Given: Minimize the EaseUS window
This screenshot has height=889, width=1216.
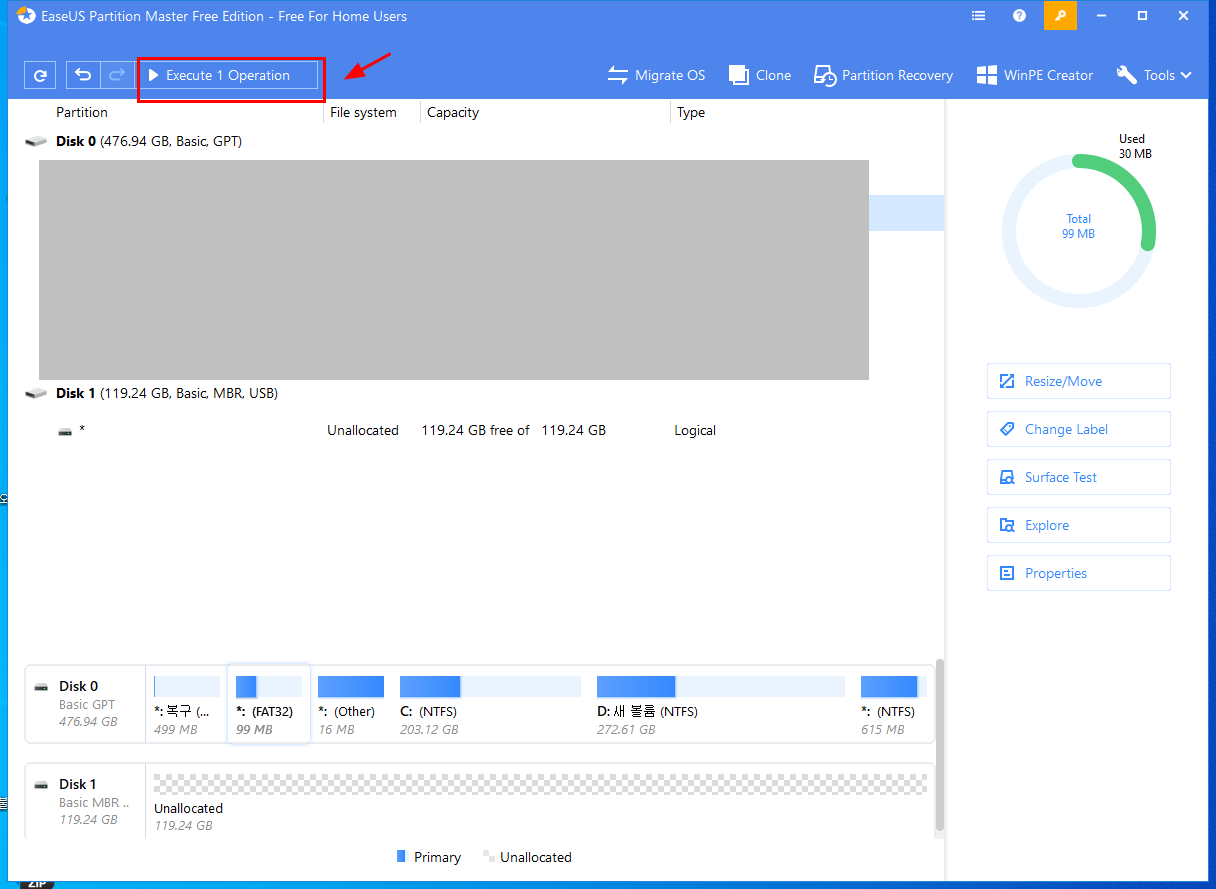Looking at the screenshot, I should point(1101,16).
